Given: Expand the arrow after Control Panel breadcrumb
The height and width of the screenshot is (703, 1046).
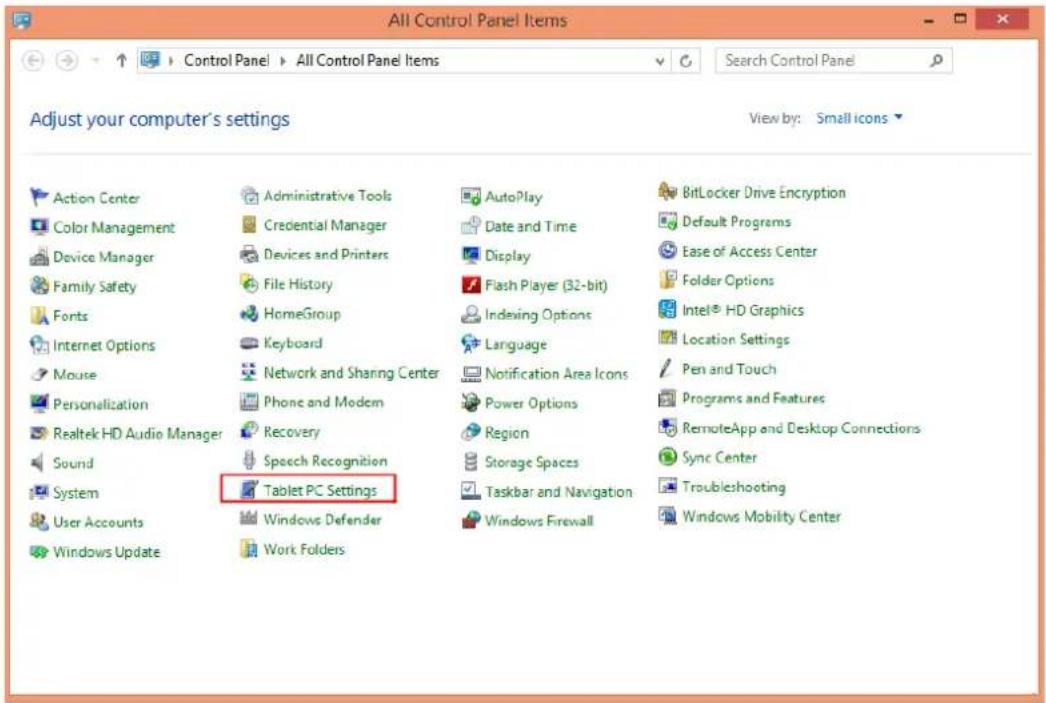Looking at the screenshot, I should 283,61.
